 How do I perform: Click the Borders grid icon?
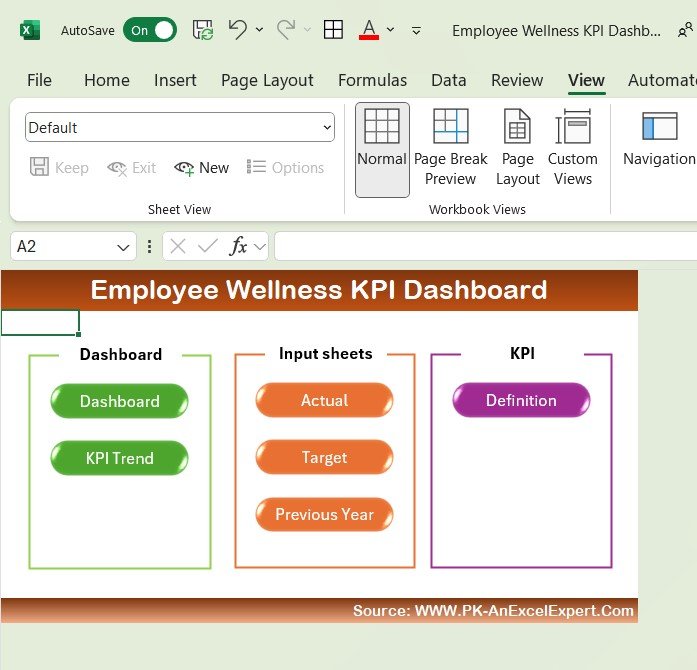[333, 30]
